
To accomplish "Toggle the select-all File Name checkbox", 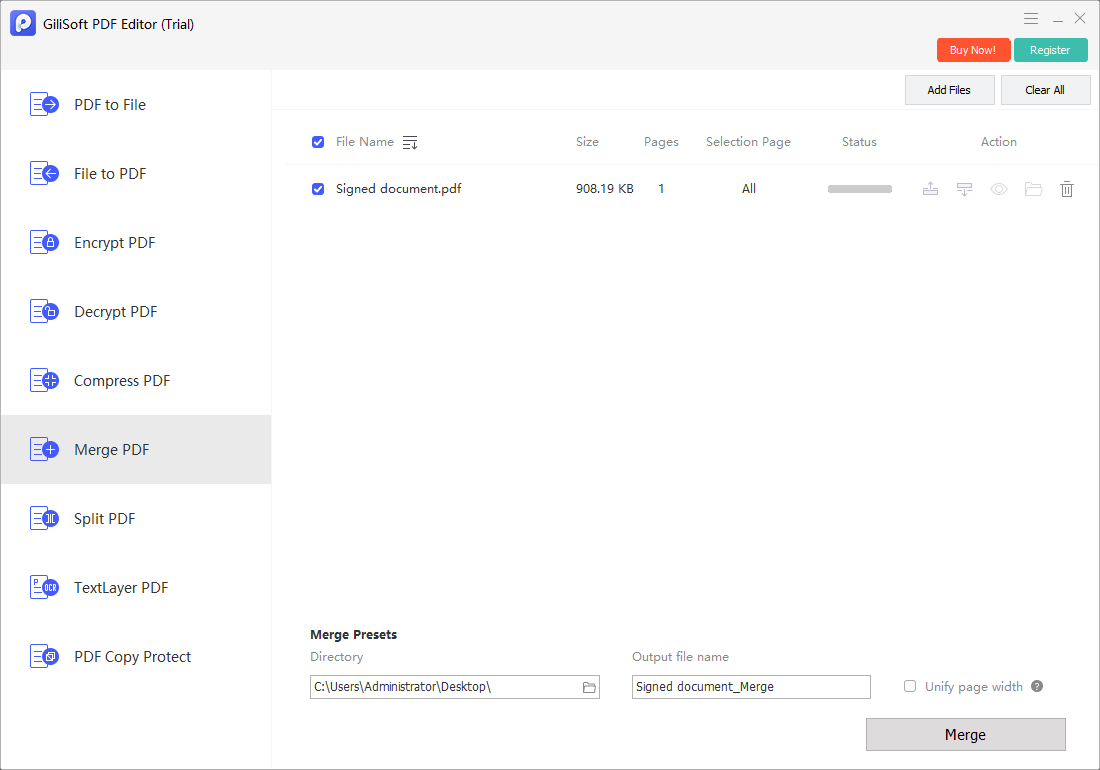I will click(318, 142).
